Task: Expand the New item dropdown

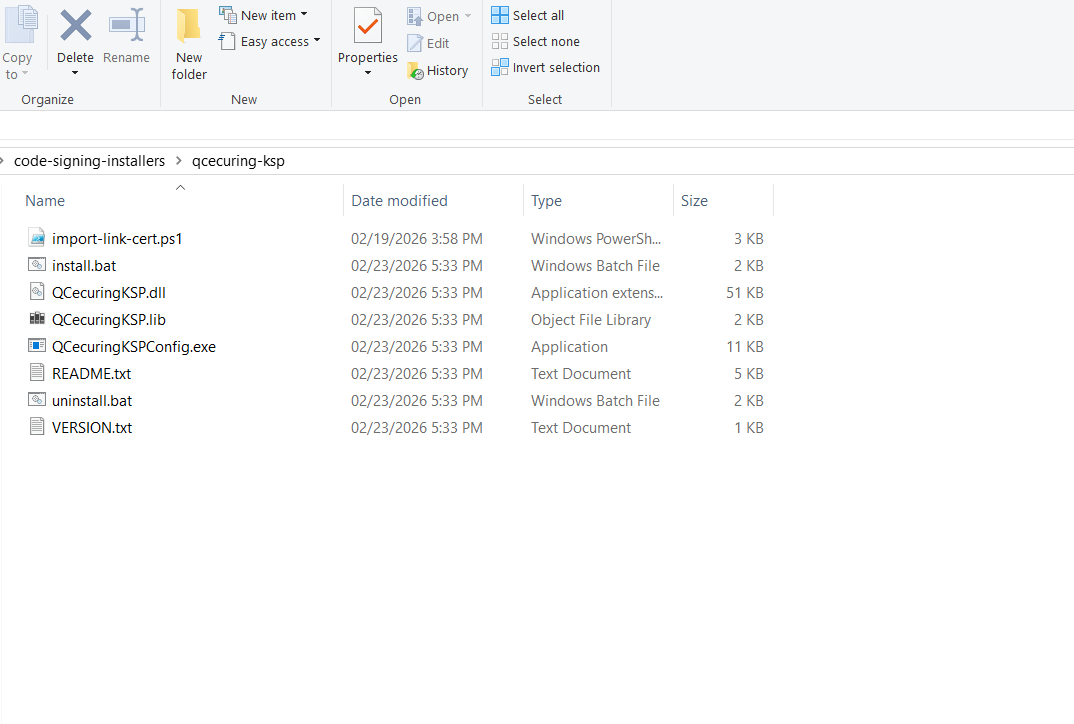Action: point(304,15)
